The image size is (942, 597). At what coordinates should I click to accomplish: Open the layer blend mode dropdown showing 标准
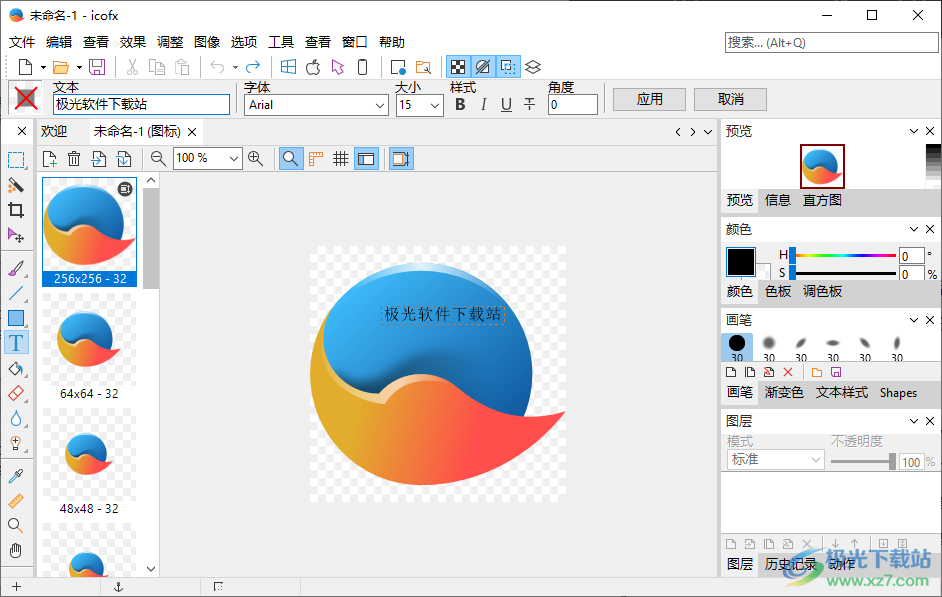[x=774, y=459]
